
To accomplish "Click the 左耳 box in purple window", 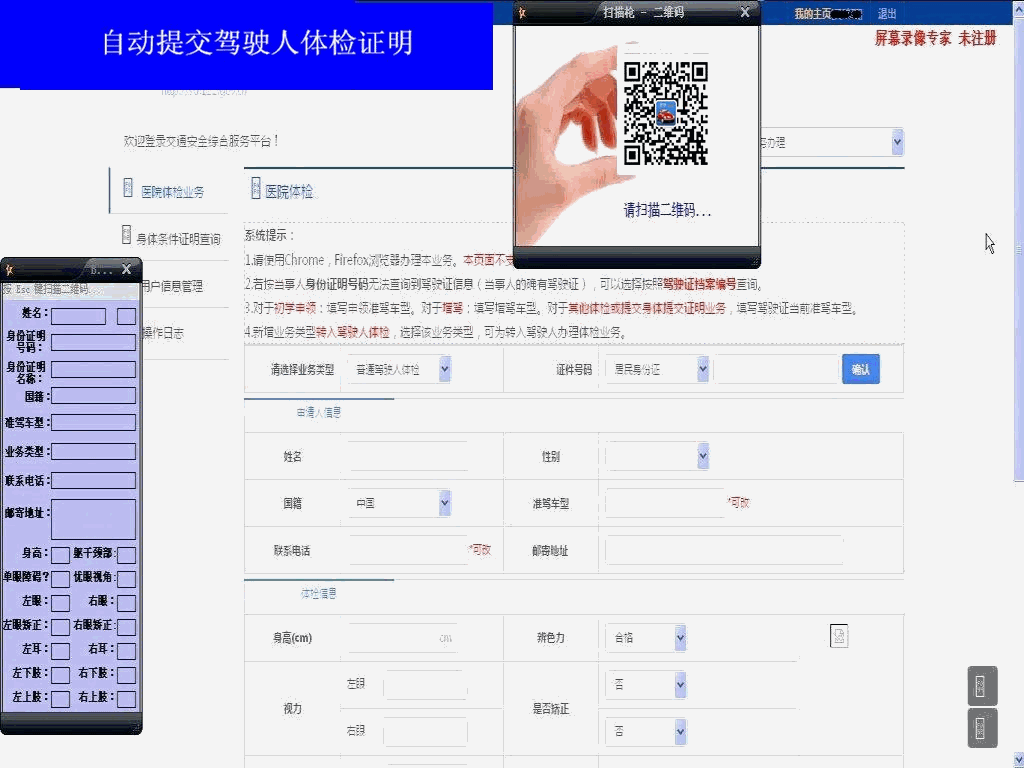I will pyautogui.click(x=60, y=650).
